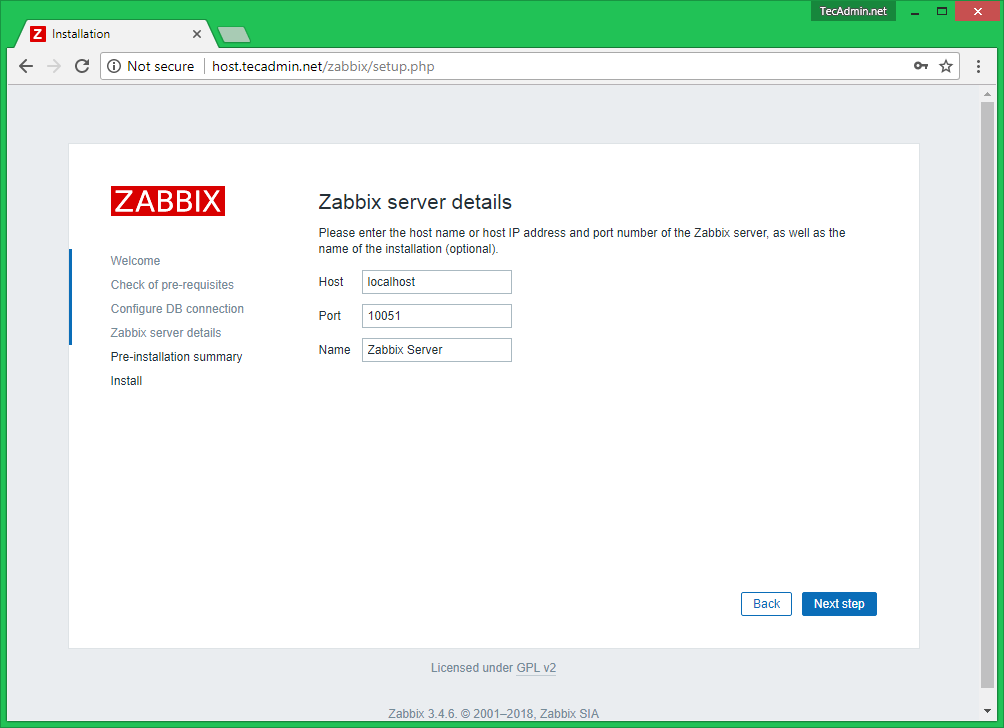The width and height of the screenshot is (1004, 728).
Task: Focus the Host input field
Action: tap(436, 282)
